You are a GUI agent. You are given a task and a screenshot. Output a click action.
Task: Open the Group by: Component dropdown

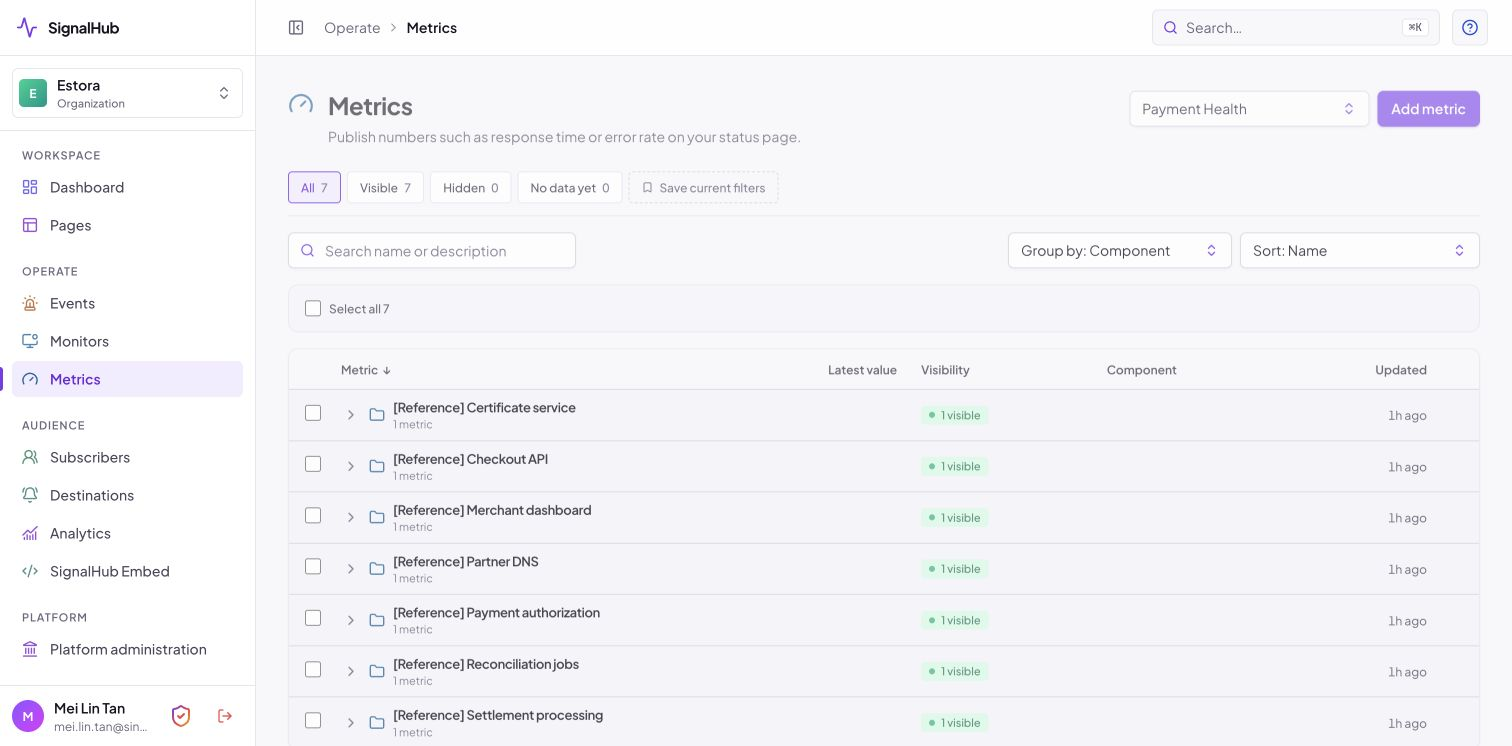[1119, 251]
